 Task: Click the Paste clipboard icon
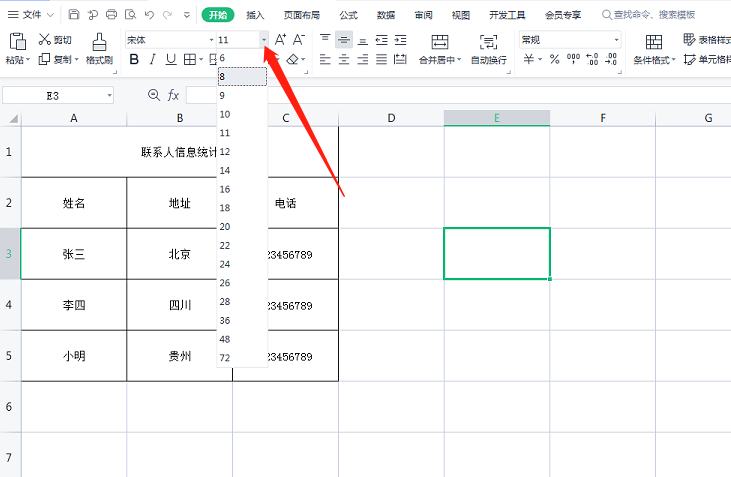click(x=17, y=41)
